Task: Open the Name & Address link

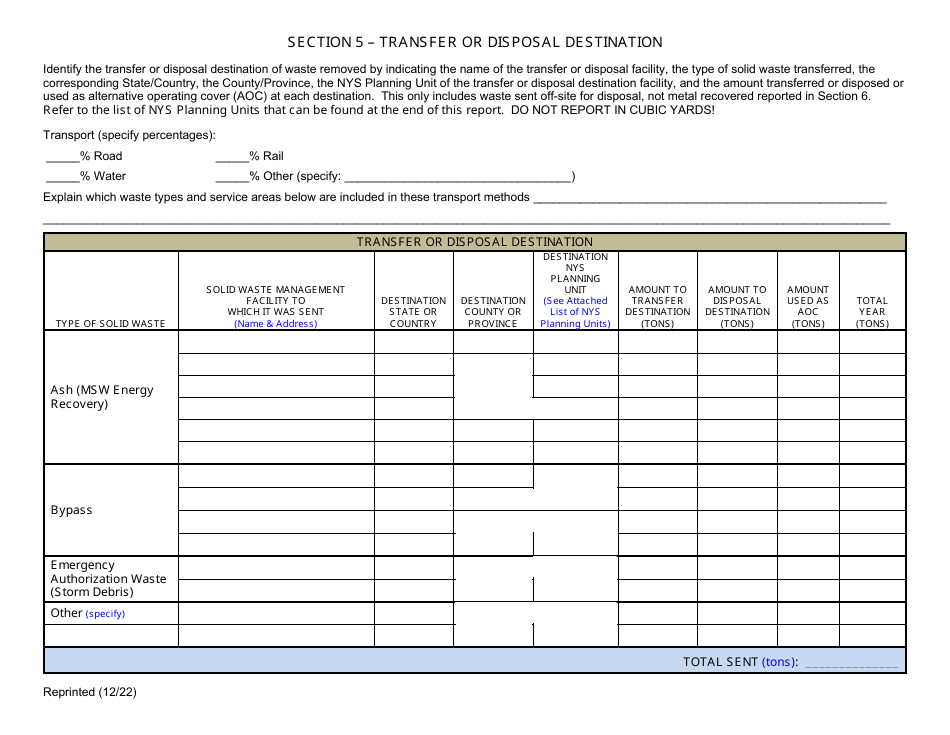Action: click(x=275, y=323)
